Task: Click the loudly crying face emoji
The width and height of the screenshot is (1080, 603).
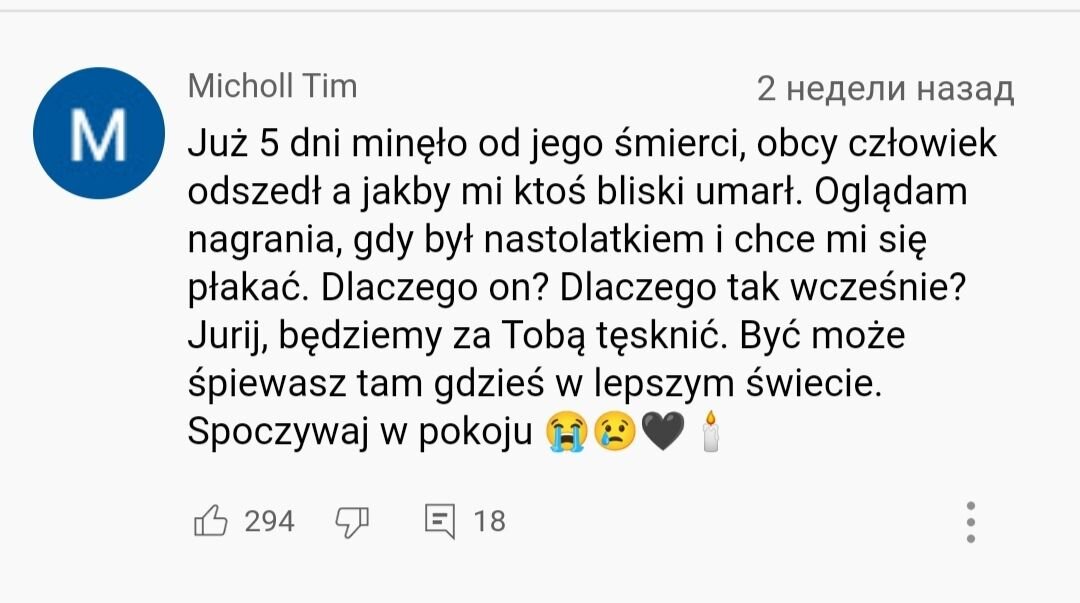Action: pos(567,431)
